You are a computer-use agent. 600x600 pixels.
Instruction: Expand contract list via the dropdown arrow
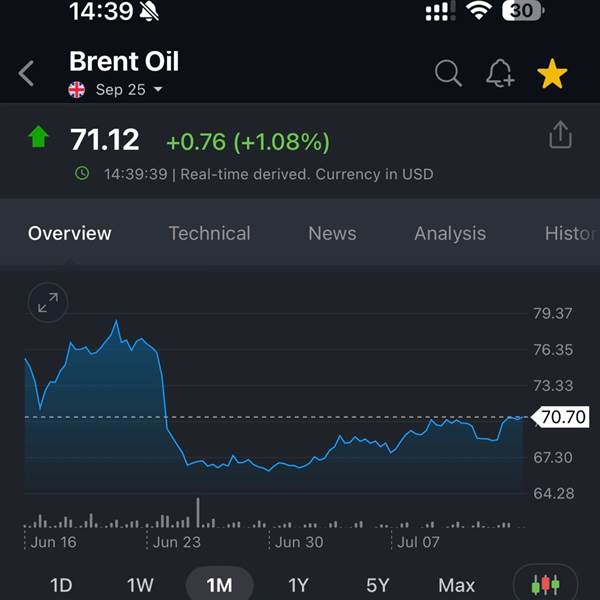pos(158,90)
